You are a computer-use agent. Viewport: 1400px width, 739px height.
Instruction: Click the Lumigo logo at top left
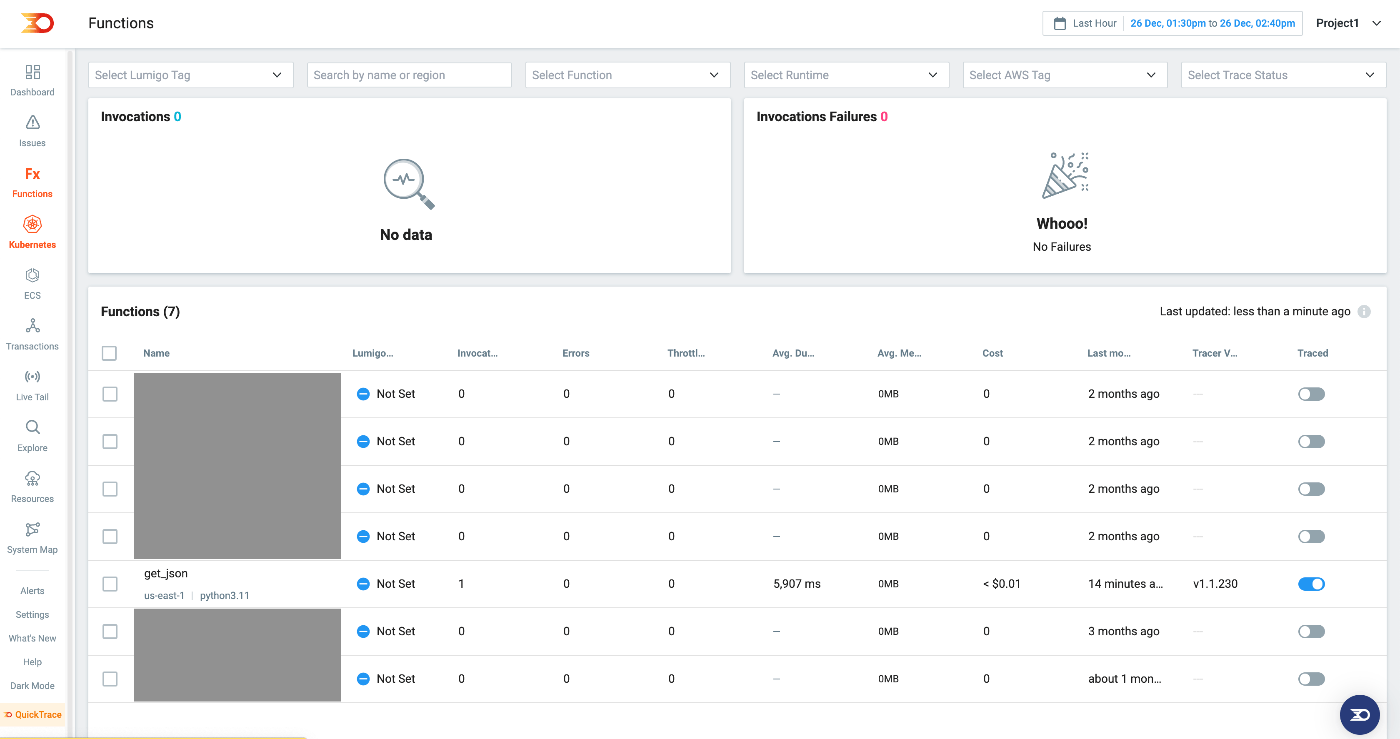coord(37,22)
